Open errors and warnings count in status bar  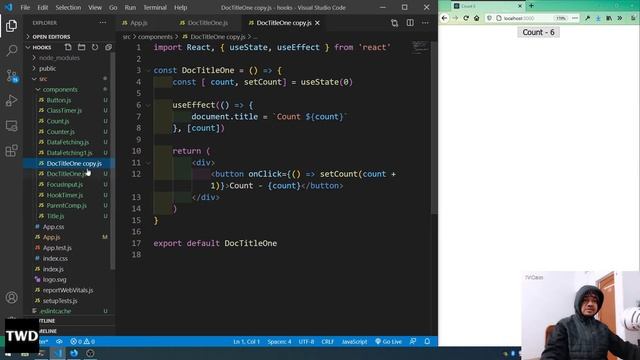click(x=82, y=341)
